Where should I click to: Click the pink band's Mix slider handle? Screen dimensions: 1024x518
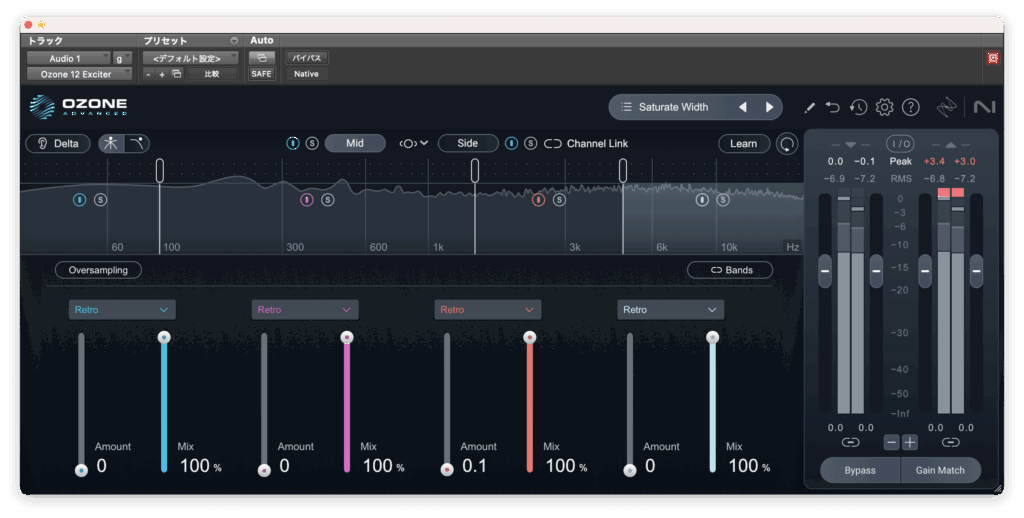click(347, 338)
